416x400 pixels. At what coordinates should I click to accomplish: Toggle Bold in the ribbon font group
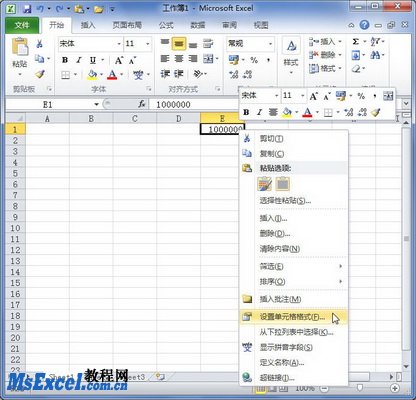point(65,60)
